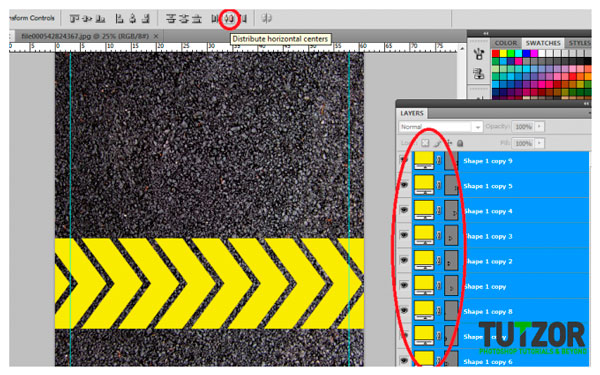Switch to the Styles tab
The image size is (600, 375).
click(x=579, y=43)
